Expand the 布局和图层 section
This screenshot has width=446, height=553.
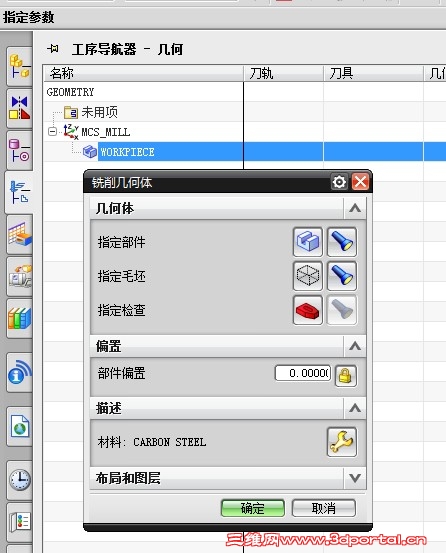(x=355, y=478)
